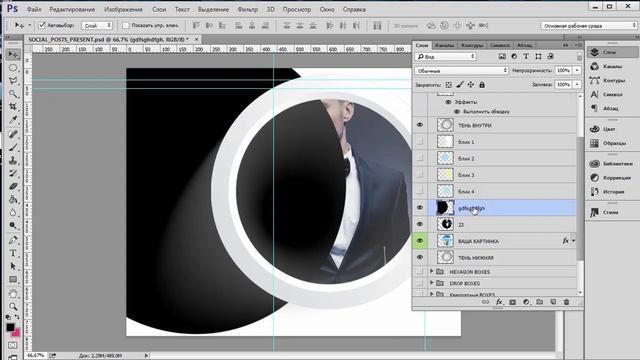This screenshot has width=640, height=360.
Task: Open the fill 100% dropdown arrow
Action: [577, 84]
